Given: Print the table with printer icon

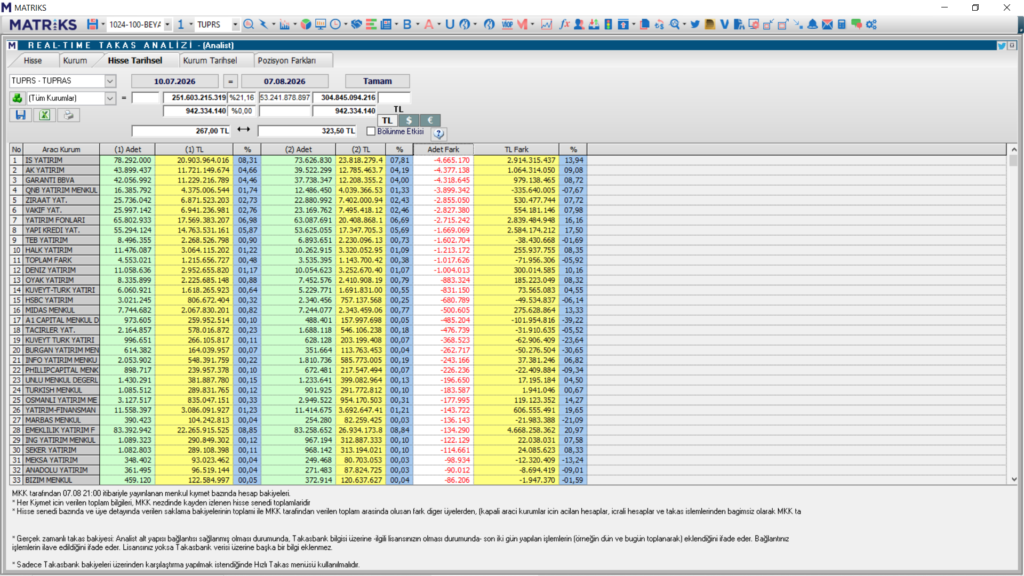Looking at the screenshot, I should coord(68,115).
